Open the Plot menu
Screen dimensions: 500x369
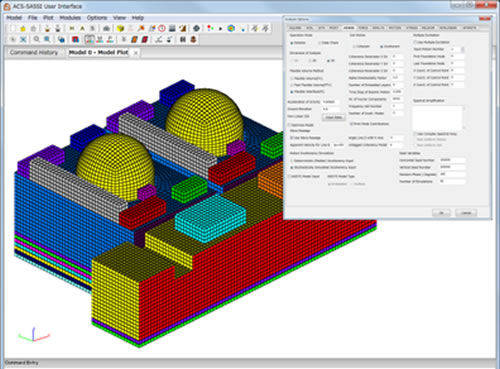coord(48,18)
